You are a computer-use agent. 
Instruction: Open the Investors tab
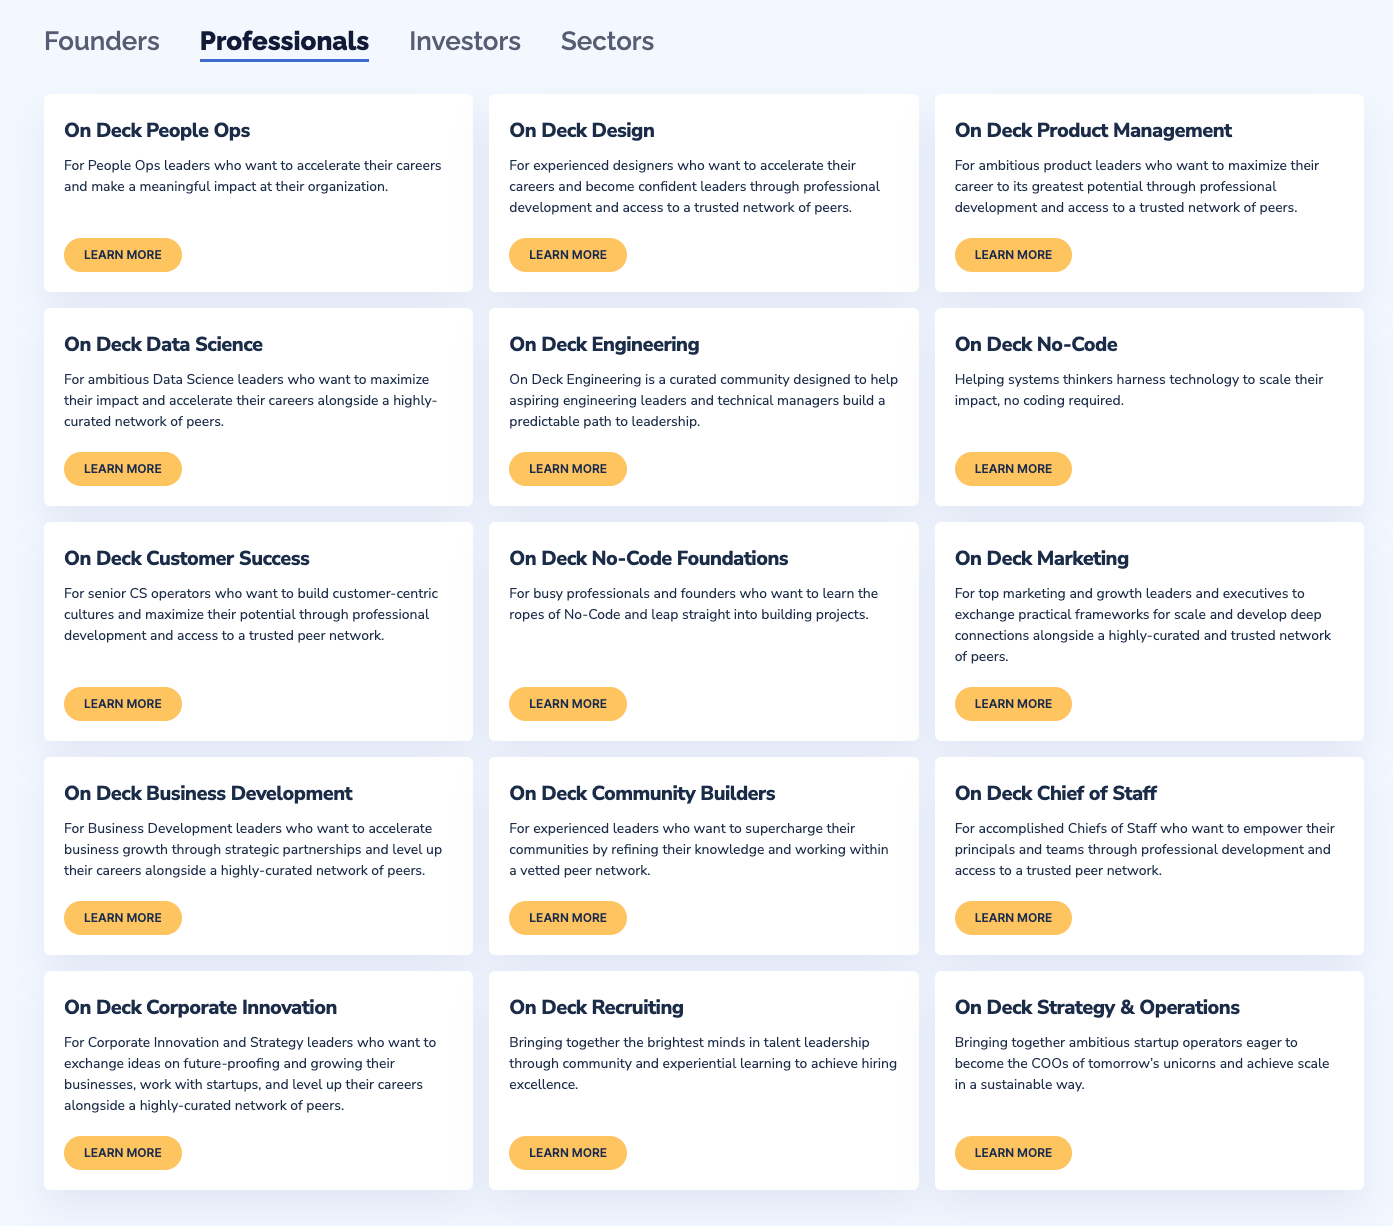465,41
